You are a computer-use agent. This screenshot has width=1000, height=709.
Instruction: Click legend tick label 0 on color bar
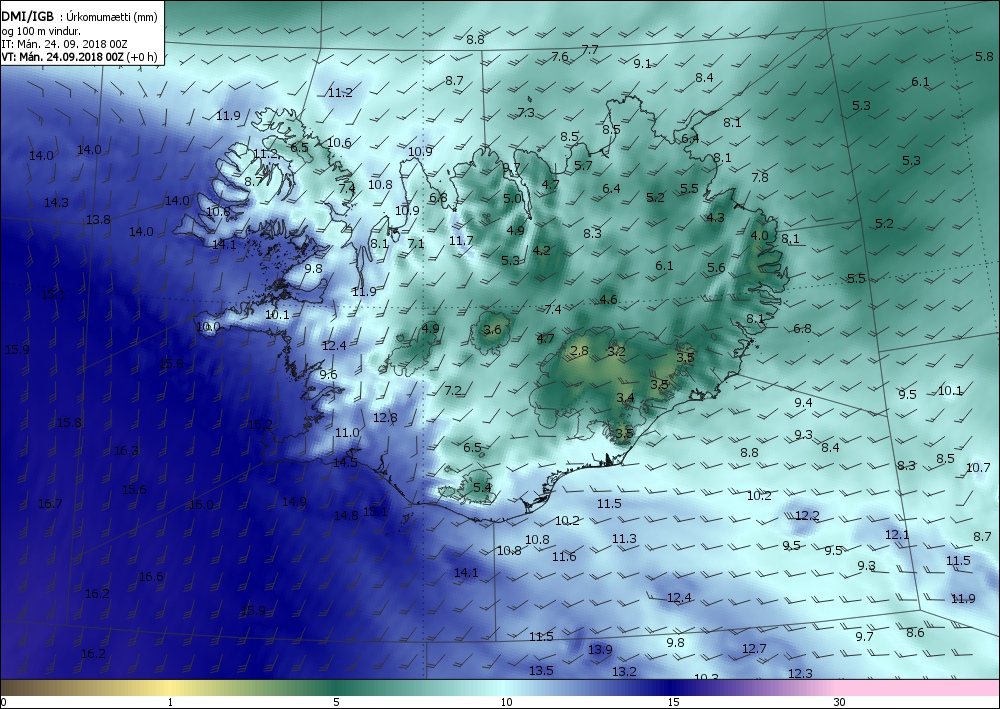pos(3,703)
